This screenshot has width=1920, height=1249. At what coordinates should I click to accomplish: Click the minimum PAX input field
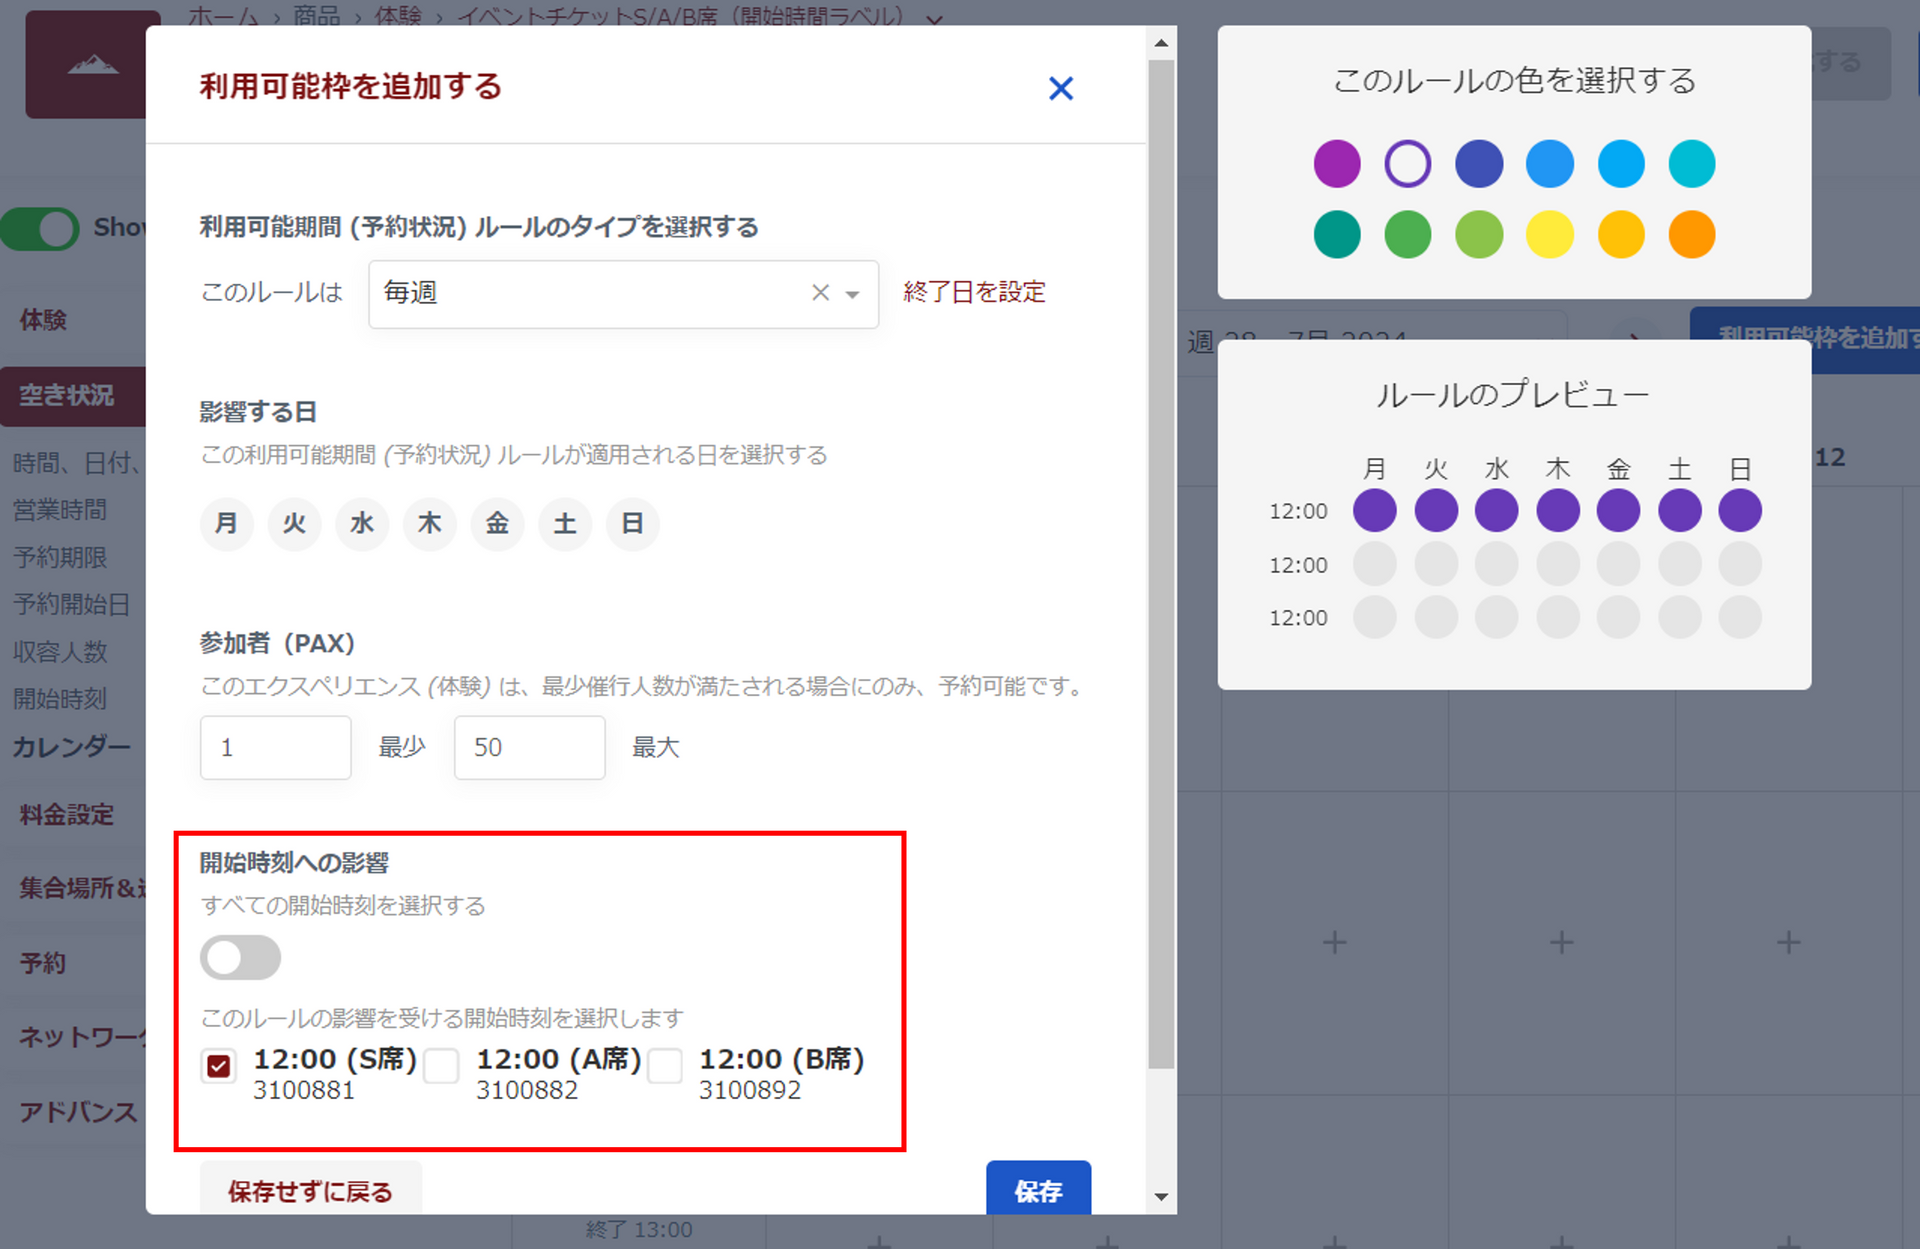click(275, 747)
